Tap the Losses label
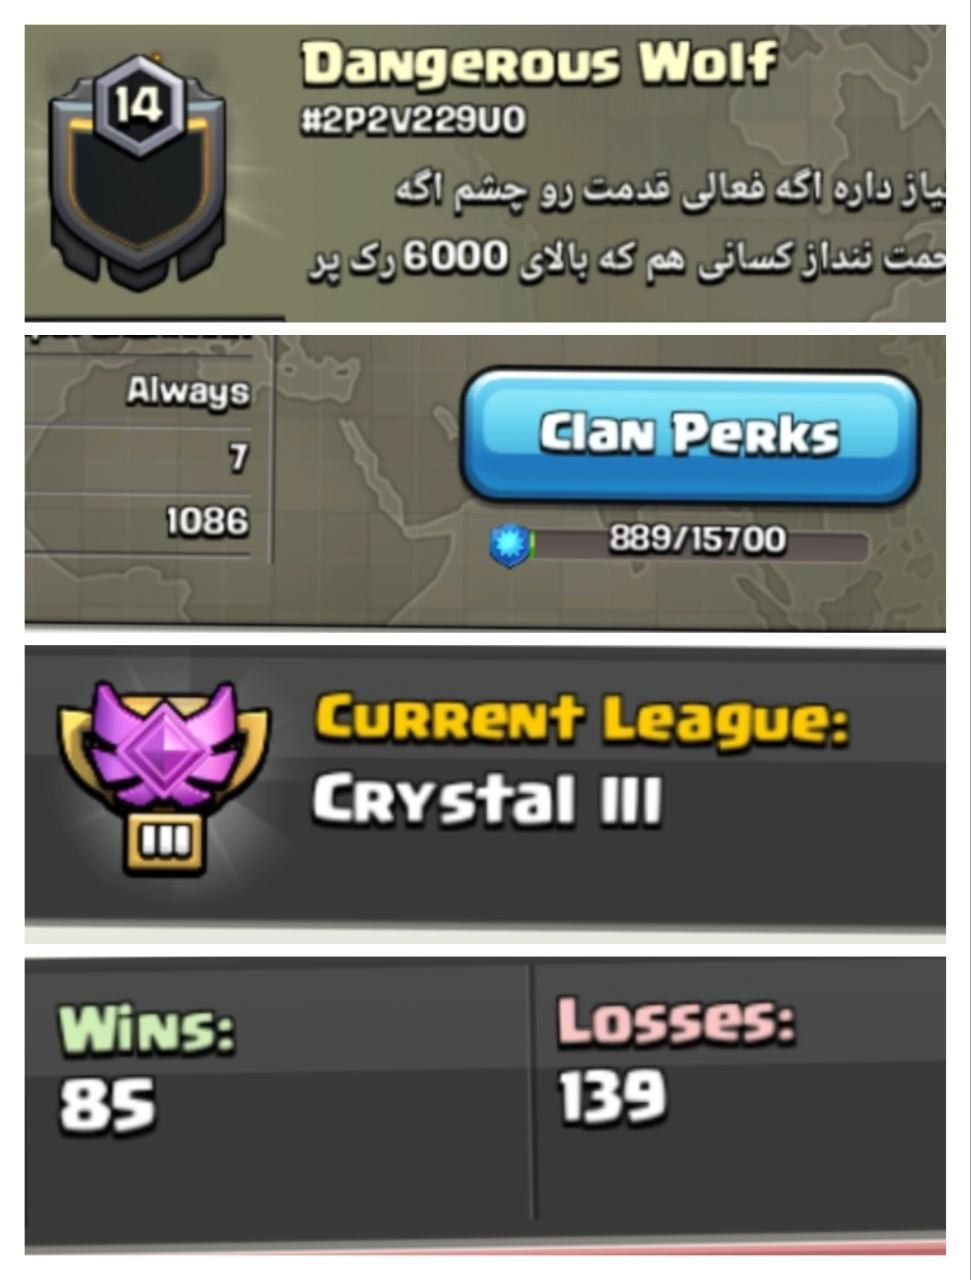This screenshot has height=1280, width=971. 676,1021
